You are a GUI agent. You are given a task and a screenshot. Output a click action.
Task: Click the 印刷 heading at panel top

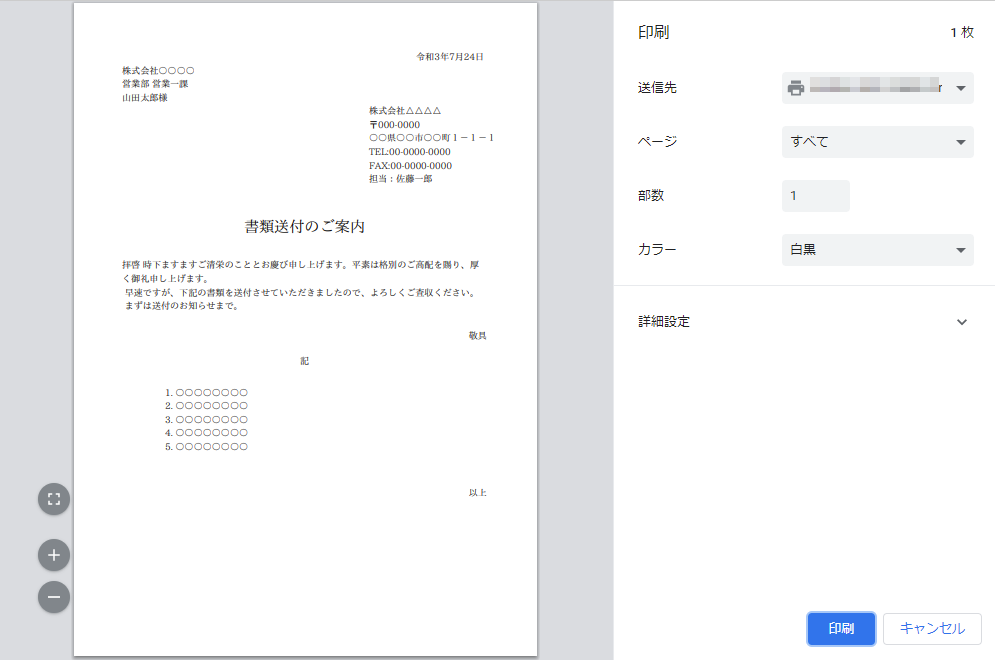653,33
